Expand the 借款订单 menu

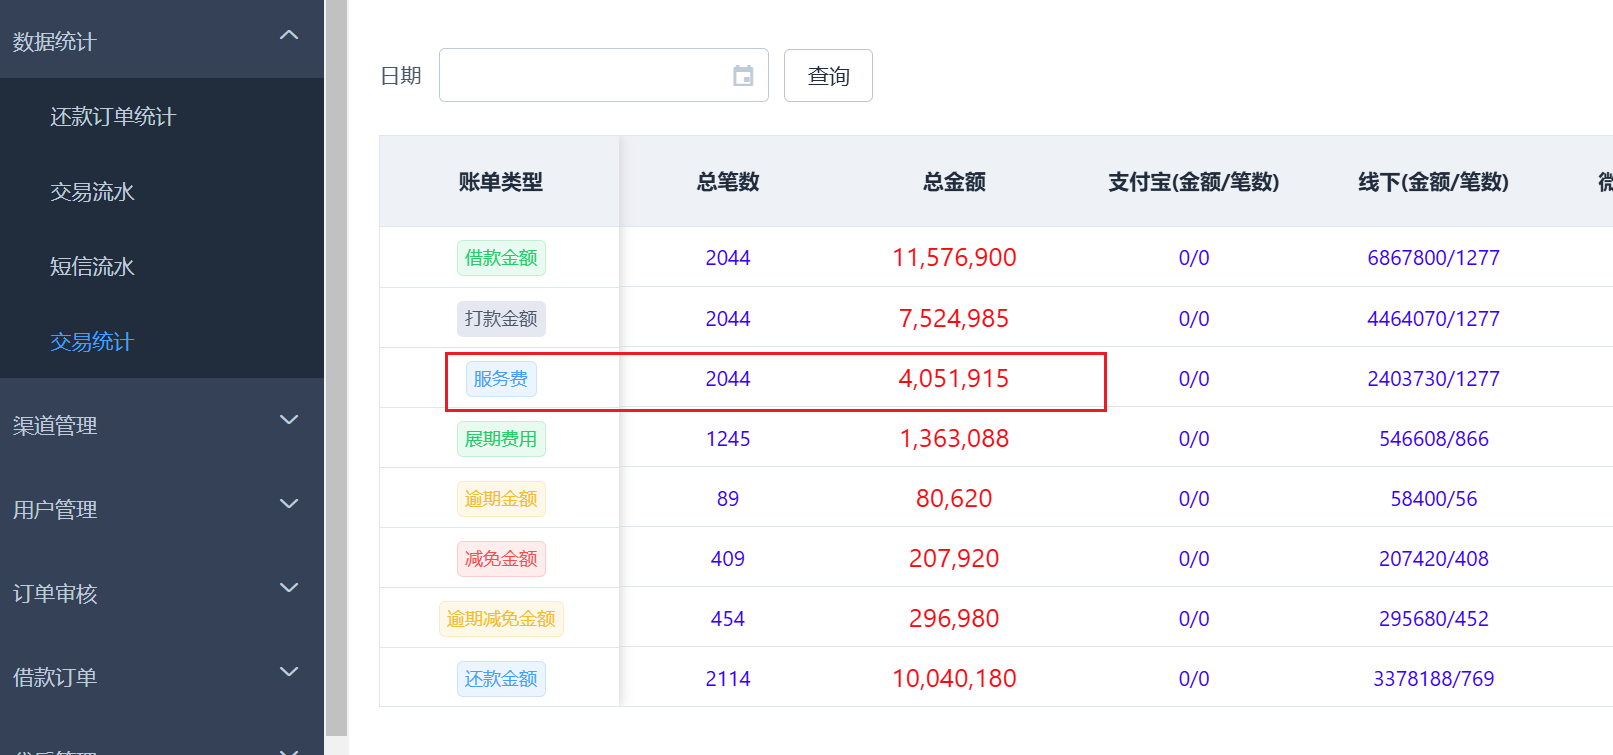(x=289, y=673)
